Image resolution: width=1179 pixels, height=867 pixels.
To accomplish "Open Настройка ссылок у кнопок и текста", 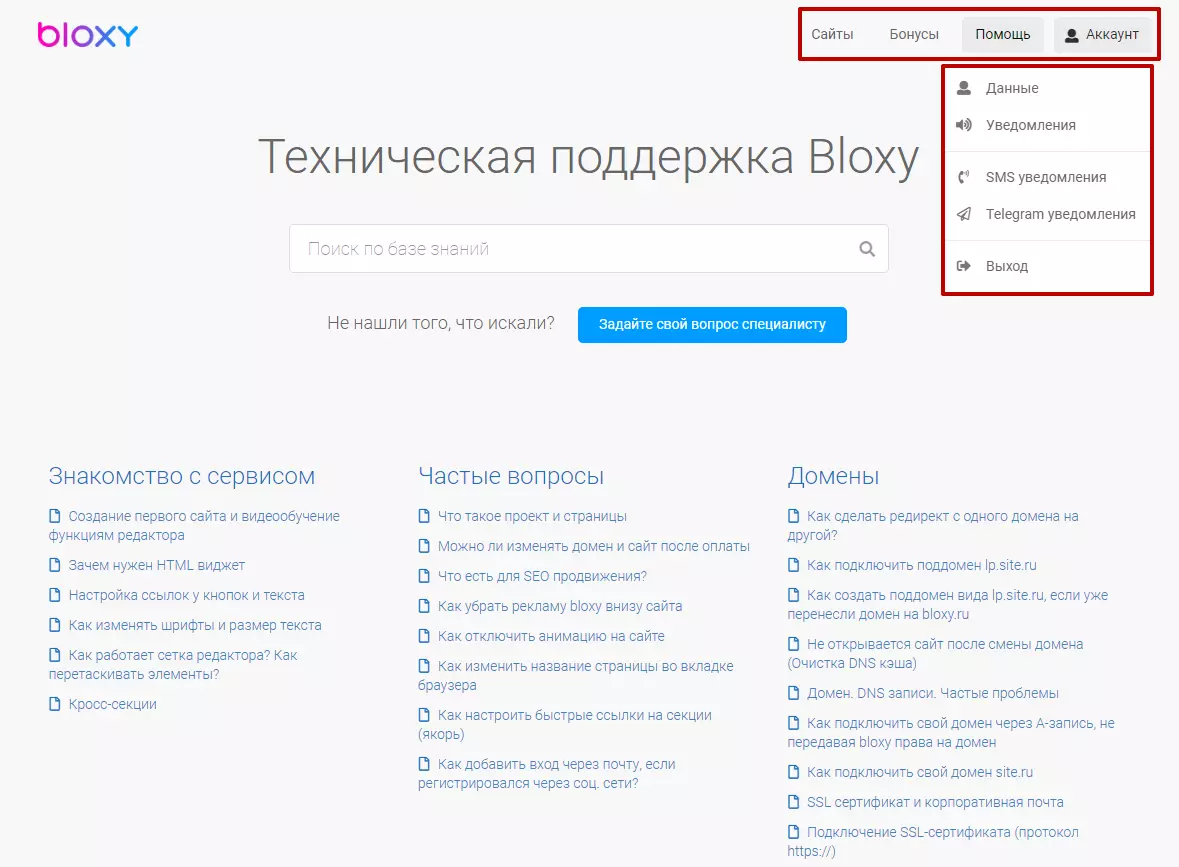I will pos(186,595).
